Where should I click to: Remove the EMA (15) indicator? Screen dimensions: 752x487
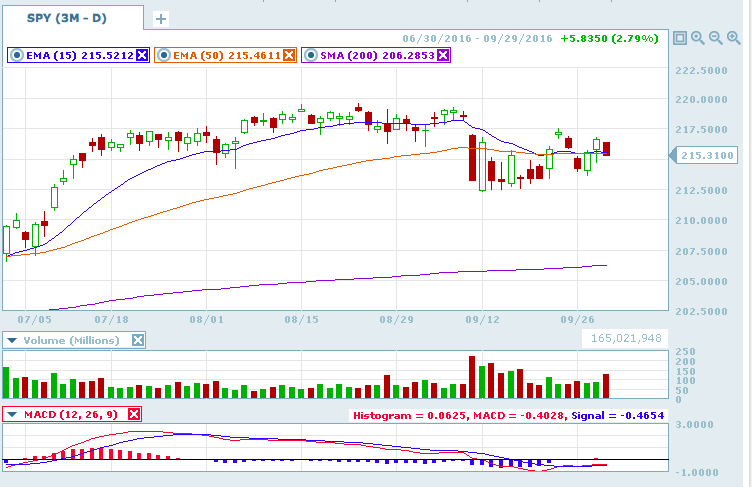(142, 55)
